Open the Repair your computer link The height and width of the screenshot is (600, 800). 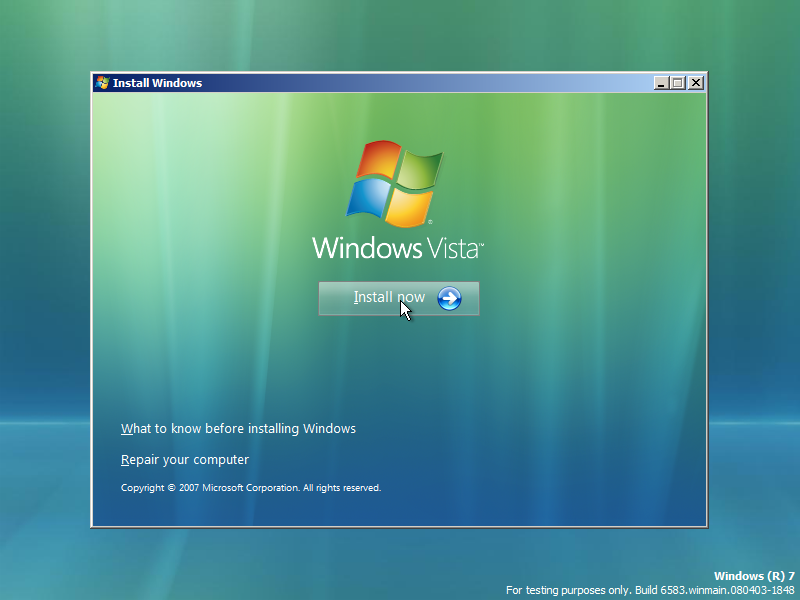185,460
